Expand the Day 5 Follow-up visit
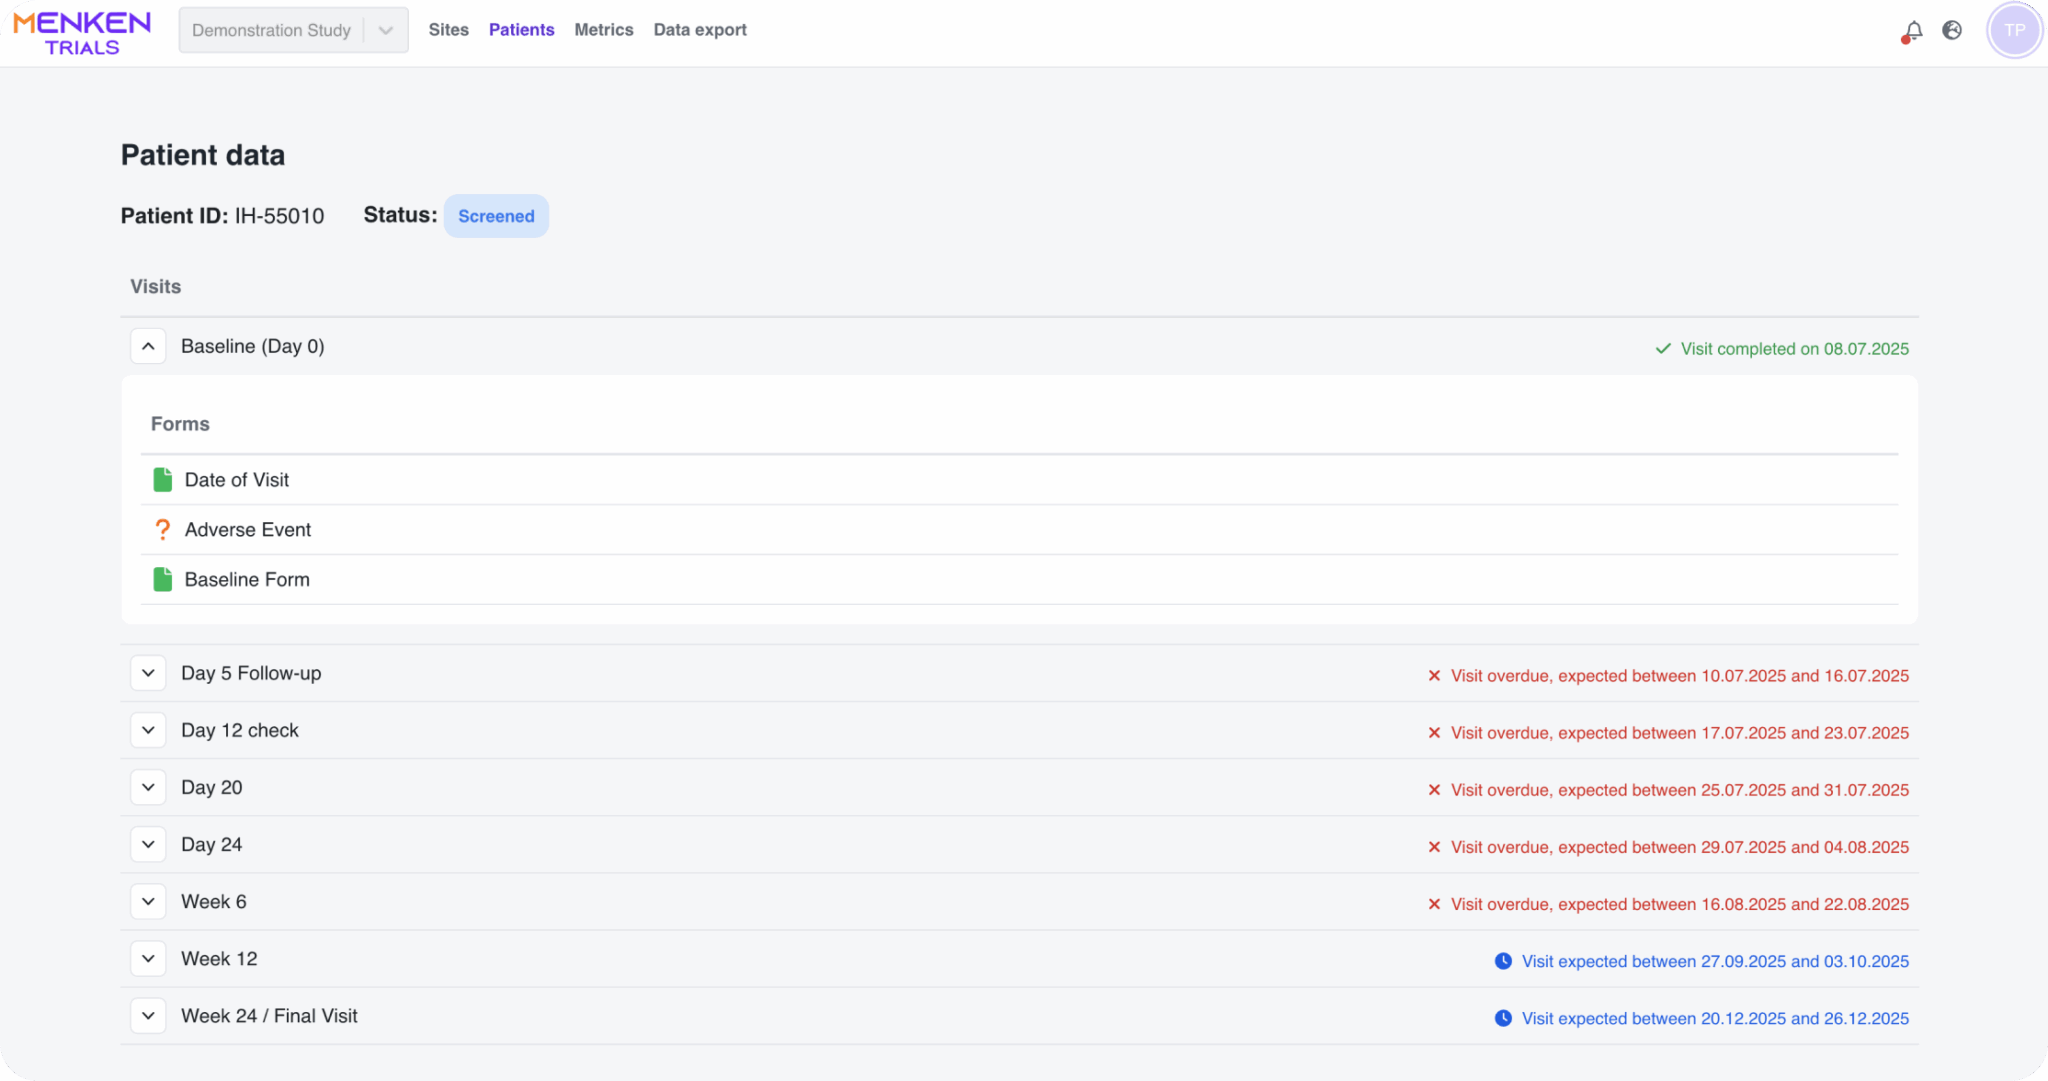The height and width of the screenshot is (1081, 2048). pos(148,673)
